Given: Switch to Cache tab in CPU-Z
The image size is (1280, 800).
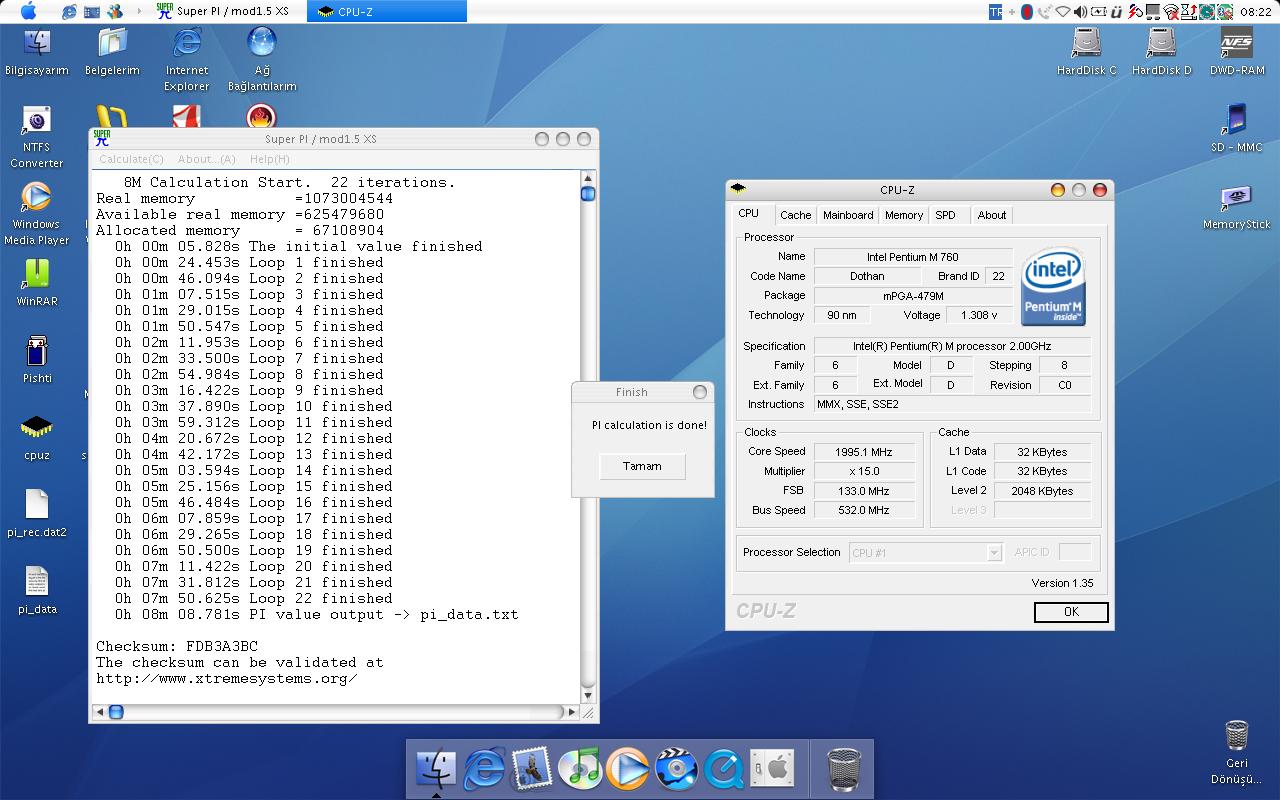Looking at the screenshot, I should click(x=796, y=215).
